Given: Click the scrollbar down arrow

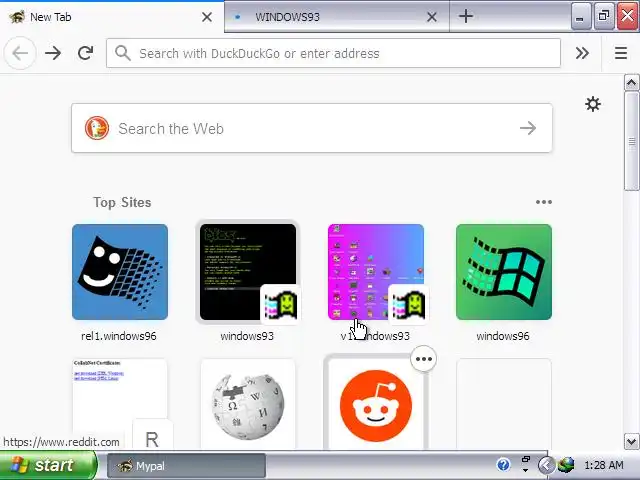Looking at the screenshot, I should [x=631, y=441].
